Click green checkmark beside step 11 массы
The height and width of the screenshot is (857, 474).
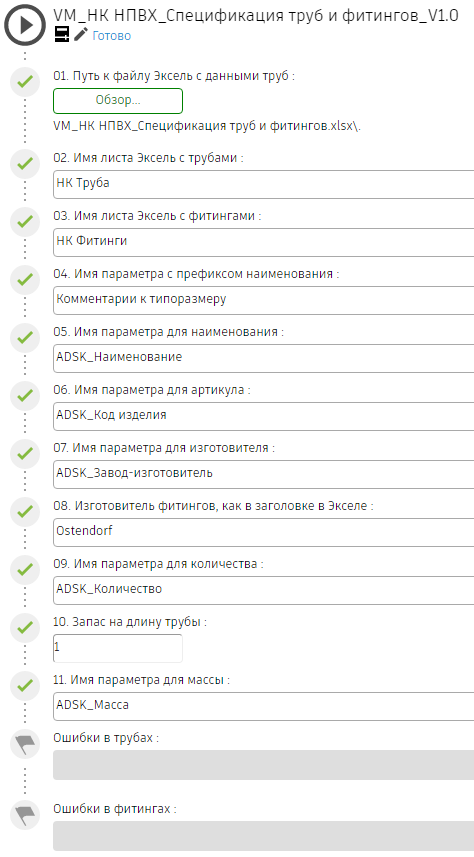point(25,685)
